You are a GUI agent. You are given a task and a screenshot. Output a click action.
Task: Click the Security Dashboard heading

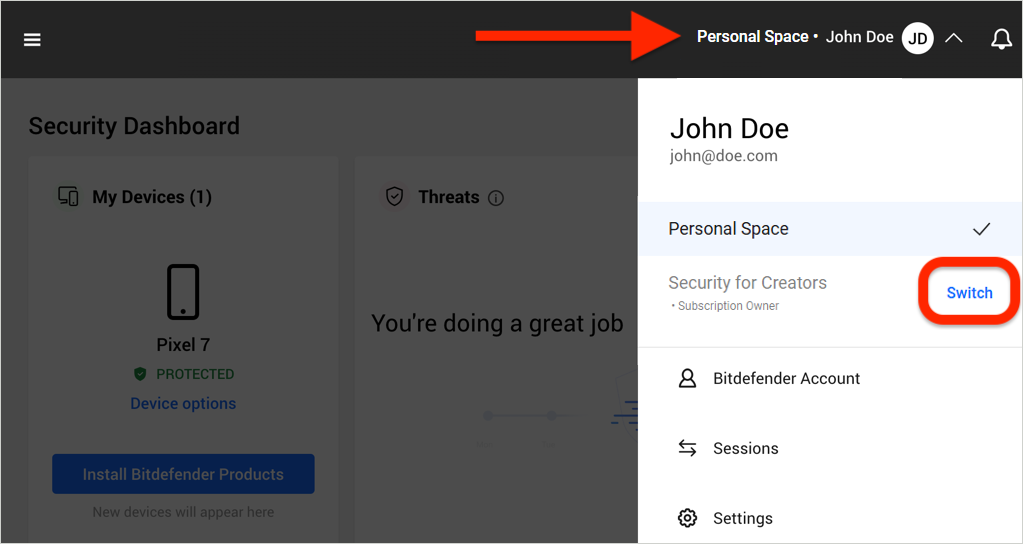click(x=134, y=125)
